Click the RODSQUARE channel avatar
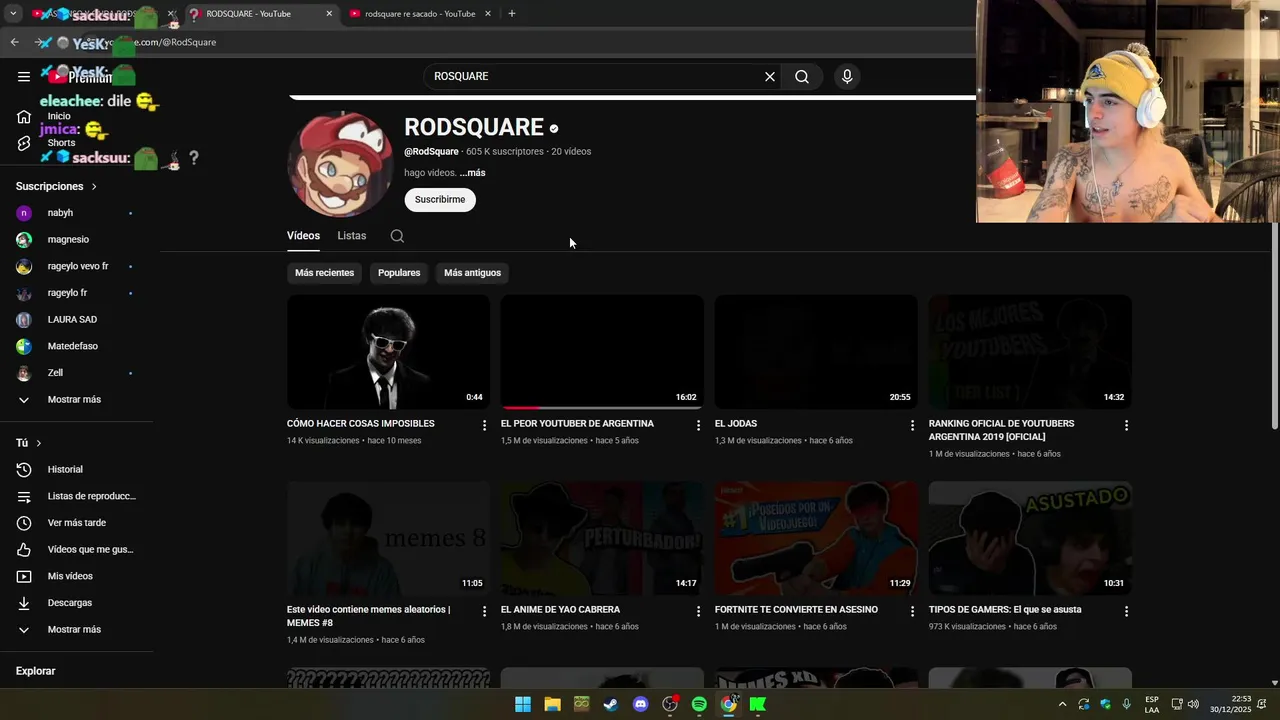Screen dimensions: 1280x720 pos(340,164)
